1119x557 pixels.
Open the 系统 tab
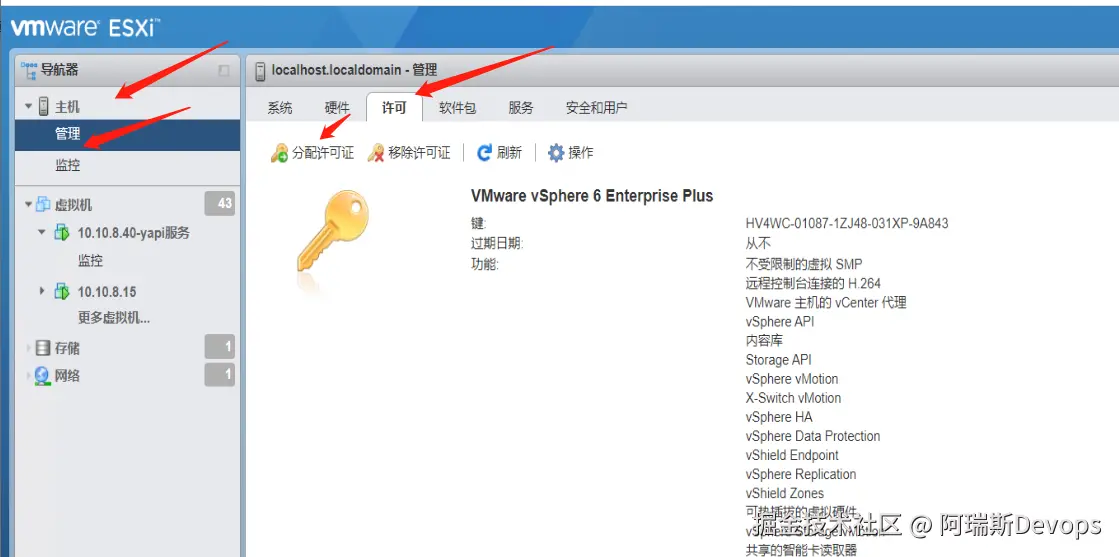coord(280,108)
